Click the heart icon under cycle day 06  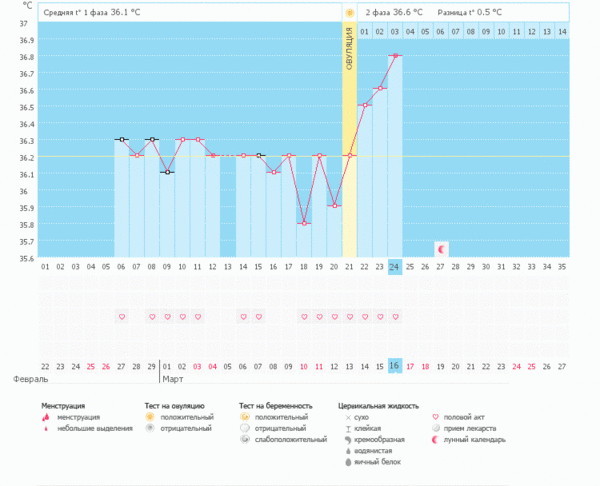tap(122, 317)
